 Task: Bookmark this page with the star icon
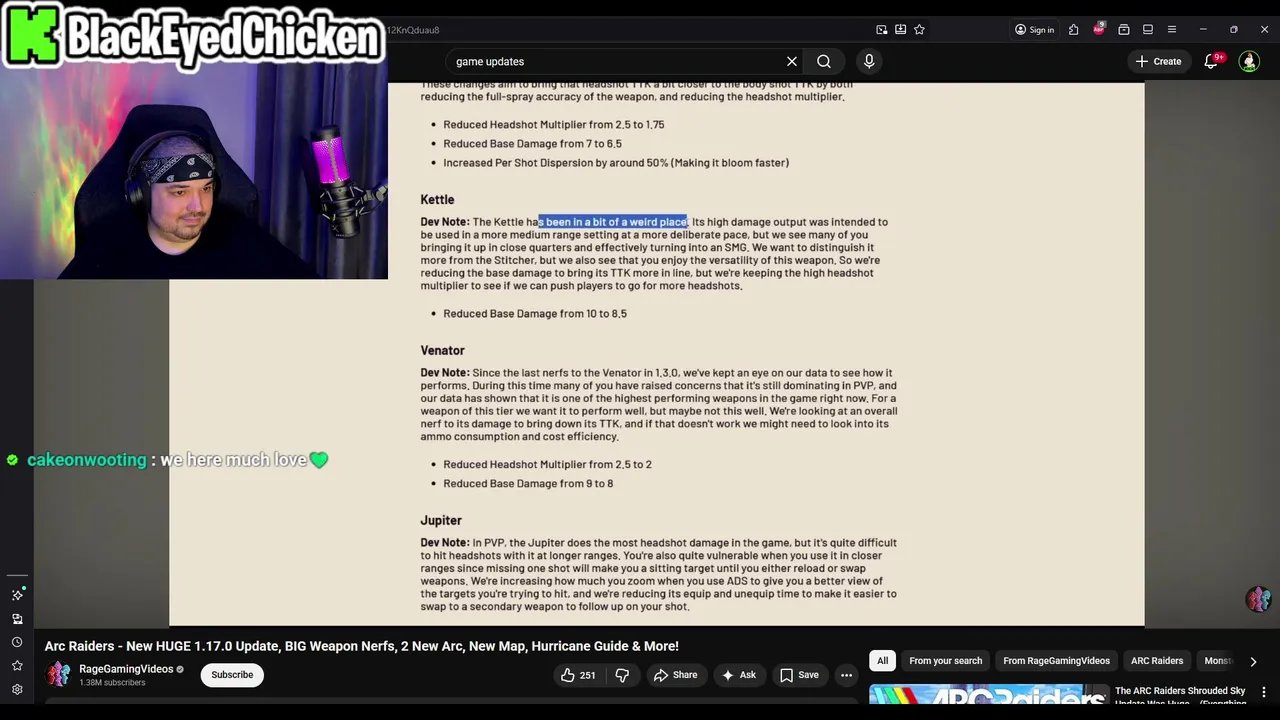tap(919, 30)
